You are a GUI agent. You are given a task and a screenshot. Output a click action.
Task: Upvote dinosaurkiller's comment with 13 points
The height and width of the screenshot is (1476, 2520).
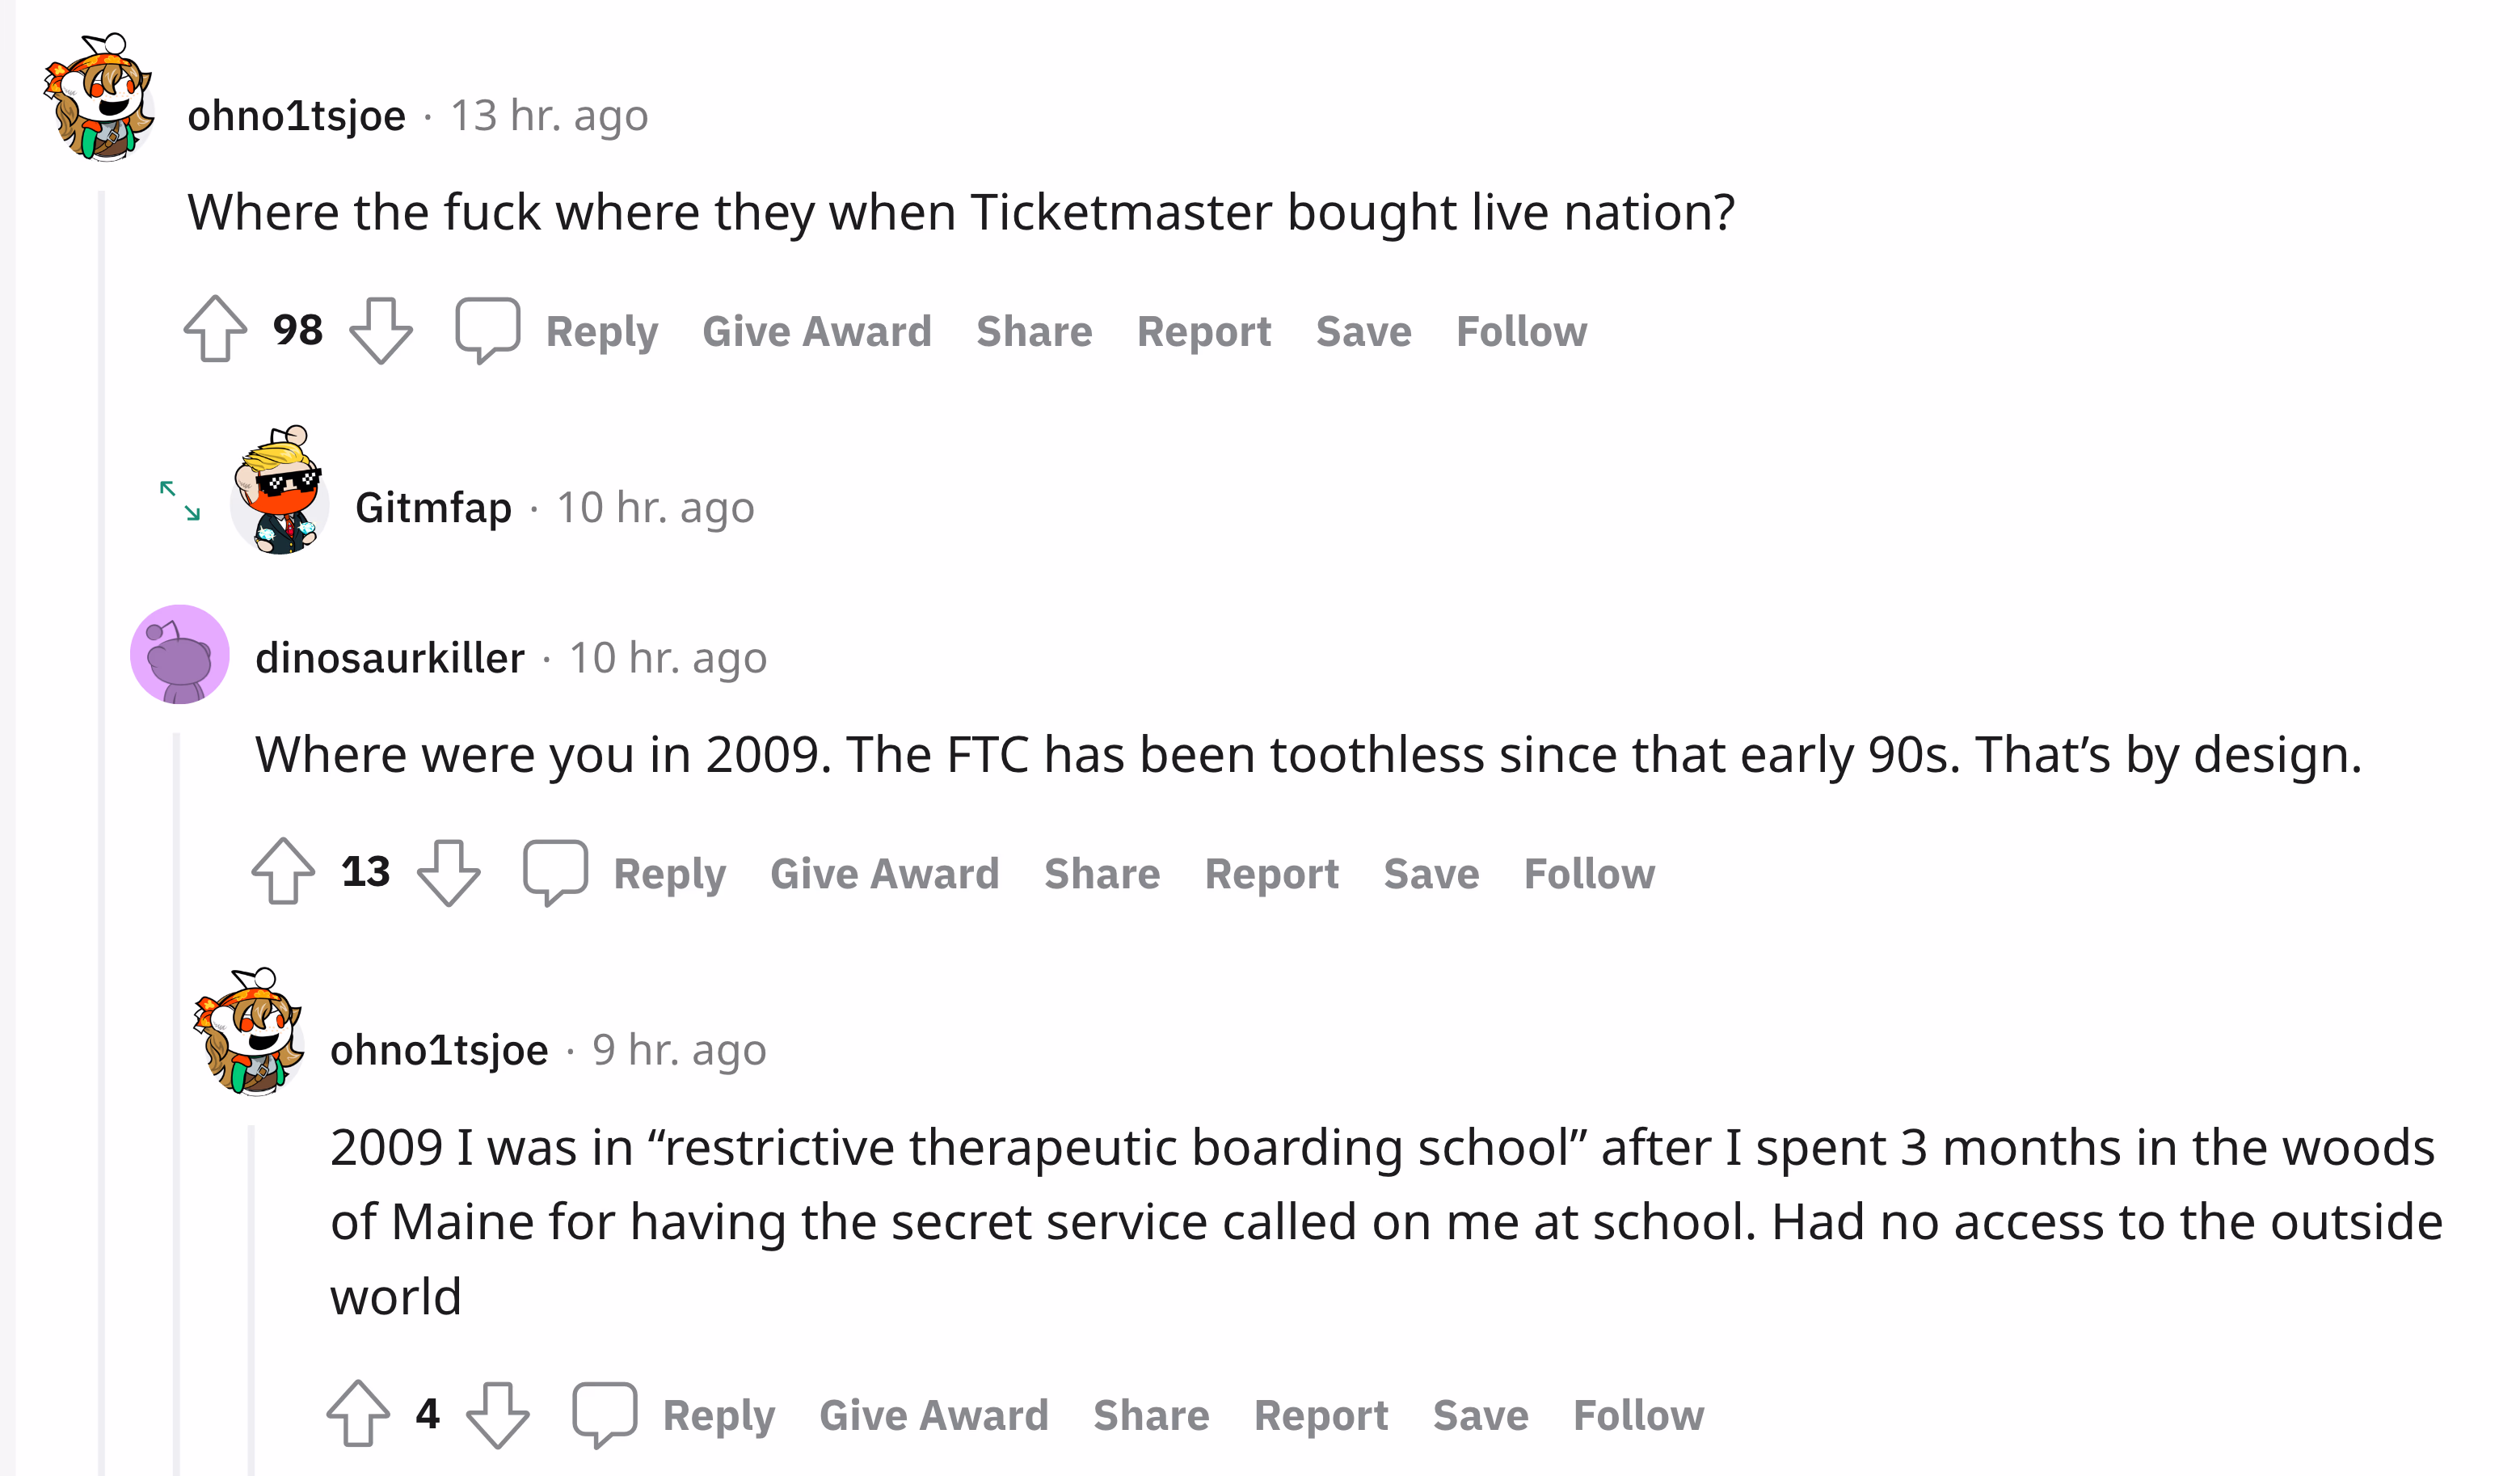click(283, 871)
